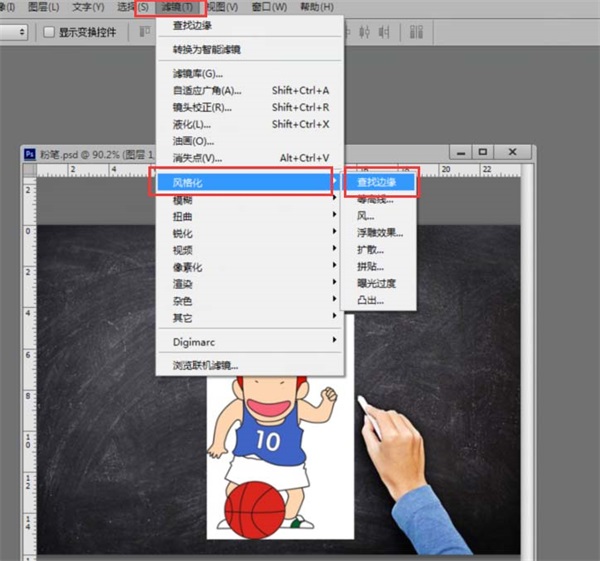This screenshot has width=600, height=561.
Task: Toggle the 显示变换控件 checkbox
Action: tap(49, 32)
